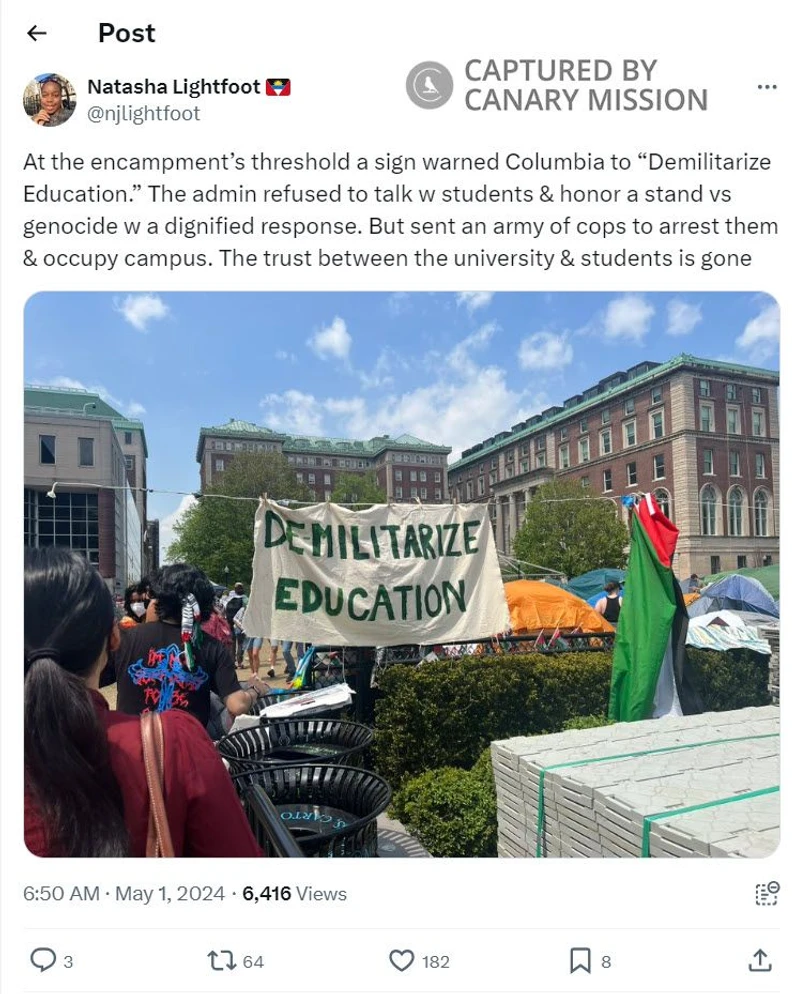Screen dimensions: 800x994
Task: Click the @njlightfoot handle
Action: 143,113
